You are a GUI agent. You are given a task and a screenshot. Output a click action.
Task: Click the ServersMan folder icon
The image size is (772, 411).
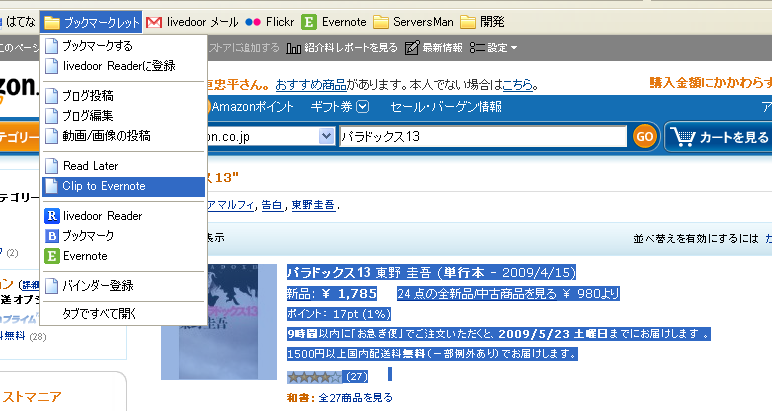pos(381,22)
